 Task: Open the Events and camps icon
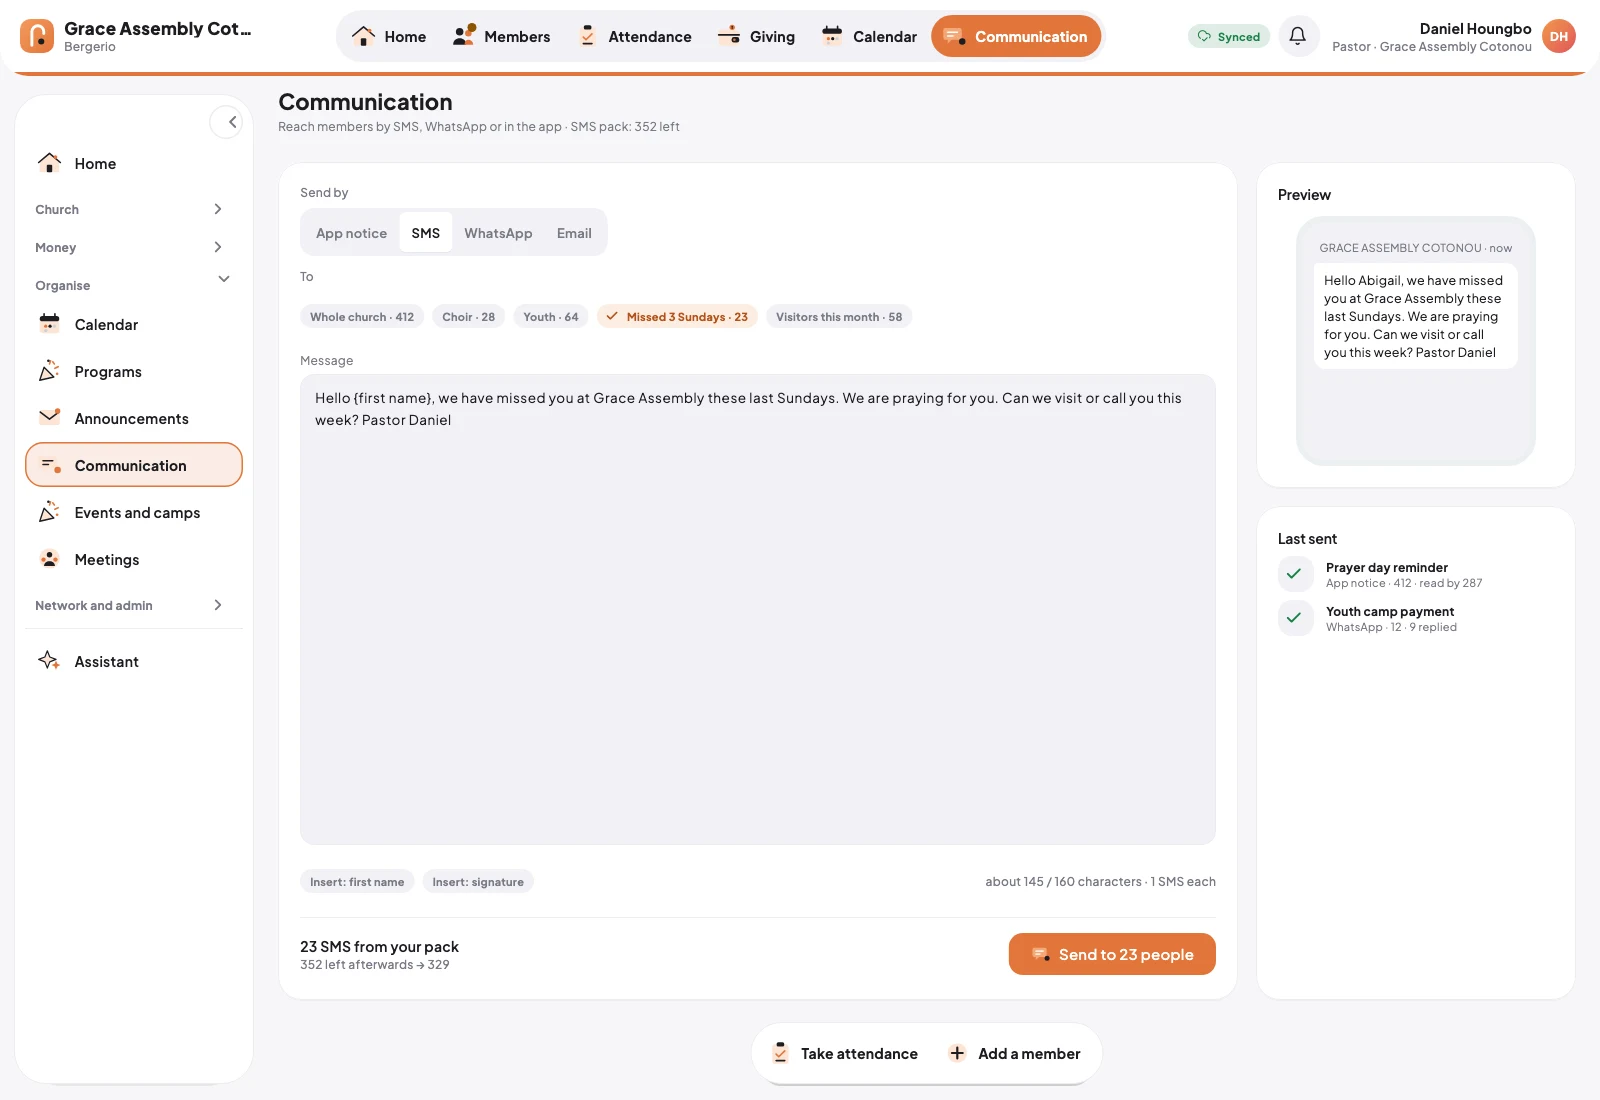click(x=49, y=512)
